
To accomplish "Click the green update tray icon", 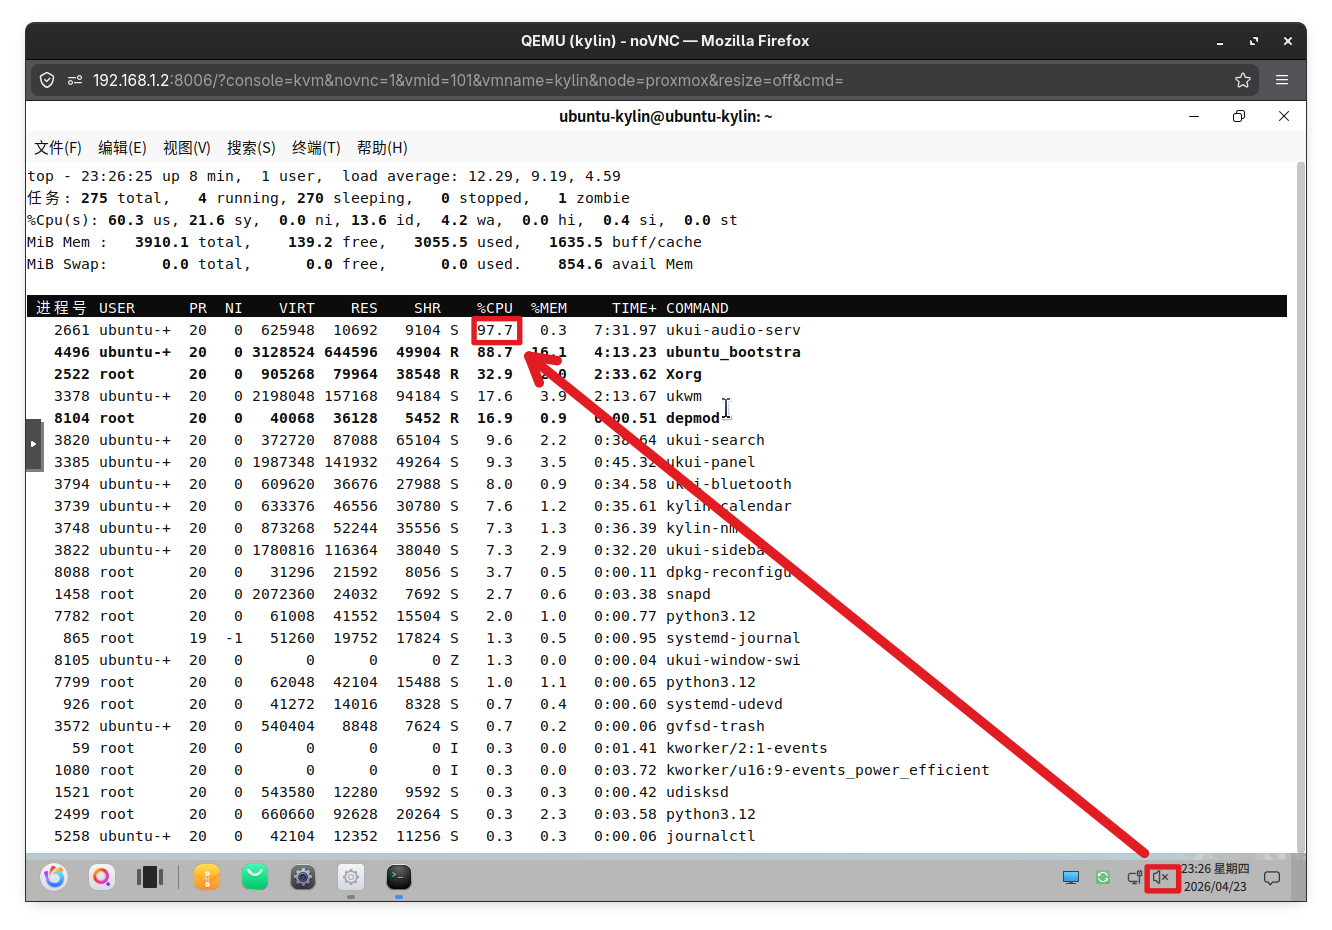I will (x=1103, y=877).
